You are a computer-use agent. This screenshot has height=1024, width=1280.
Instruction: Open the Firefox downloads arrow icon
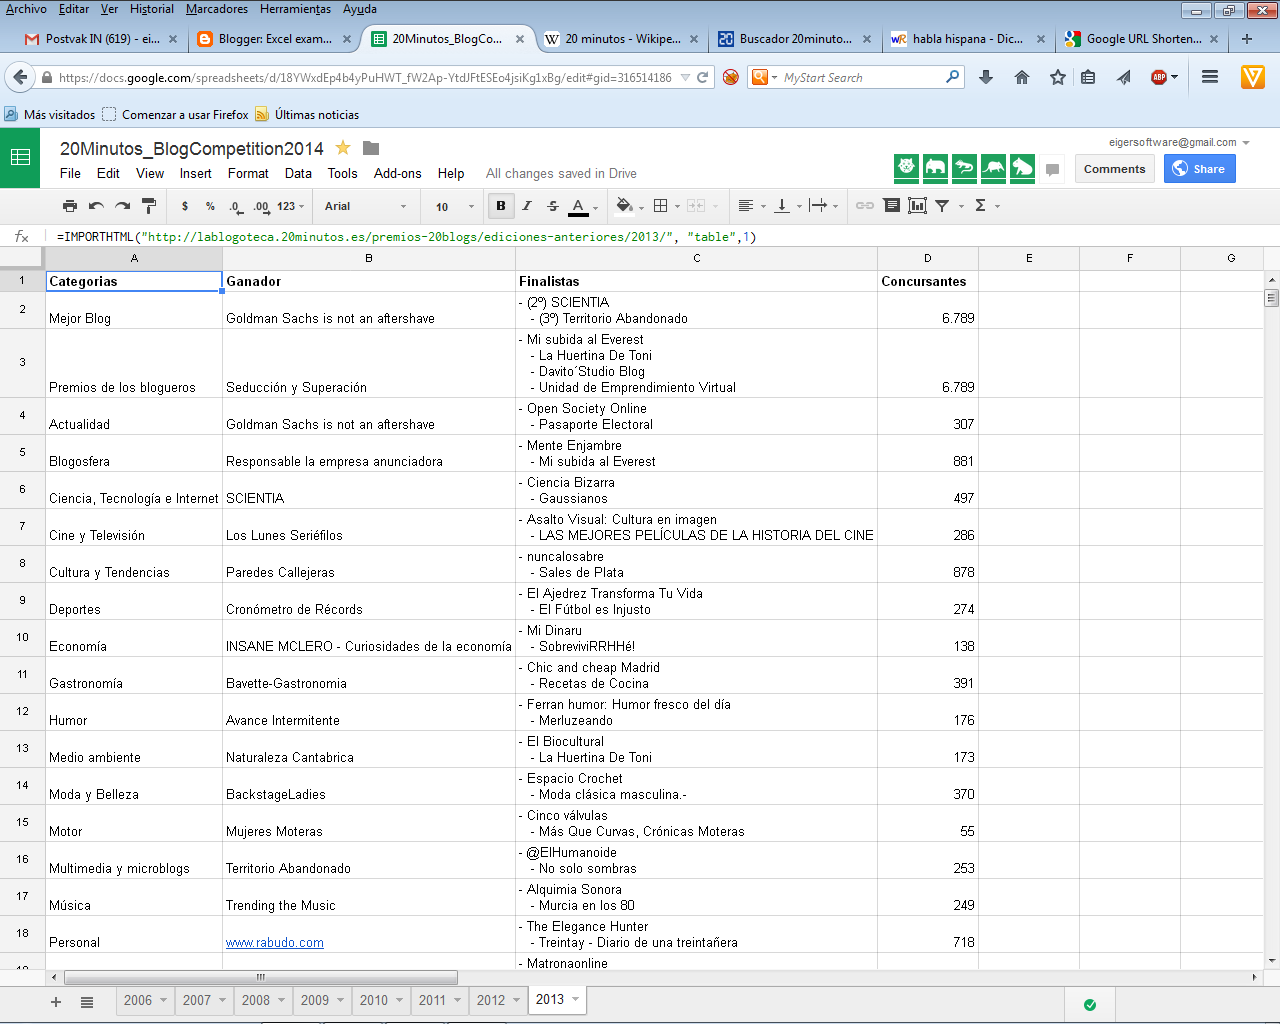tap(986, 77)
